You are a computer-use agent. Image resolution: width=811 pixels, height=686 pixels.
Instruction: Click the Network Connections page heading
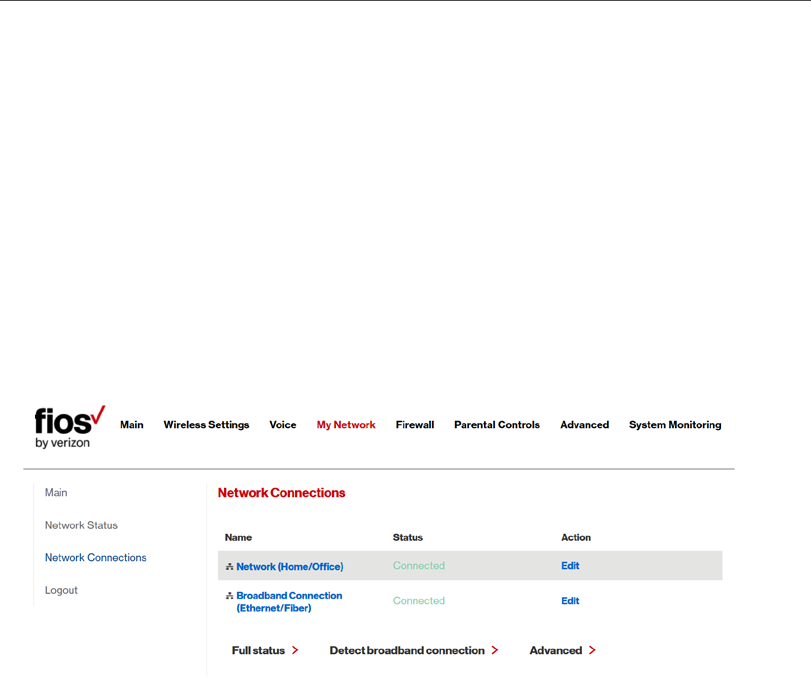(281, 493)
